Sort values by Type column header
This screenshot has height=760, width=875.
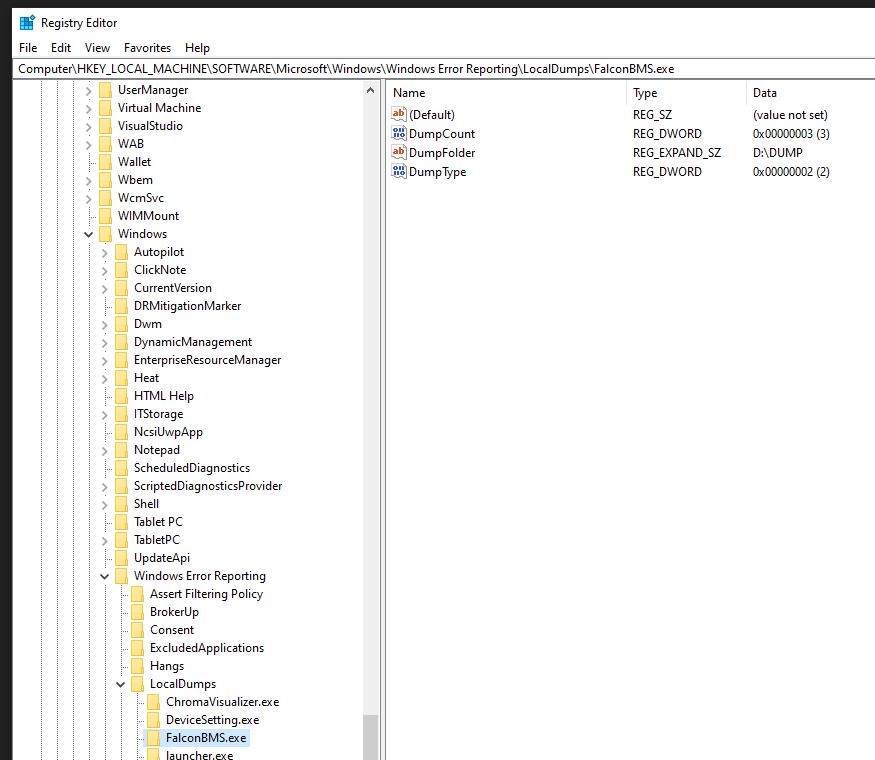(x=686, y=93)
